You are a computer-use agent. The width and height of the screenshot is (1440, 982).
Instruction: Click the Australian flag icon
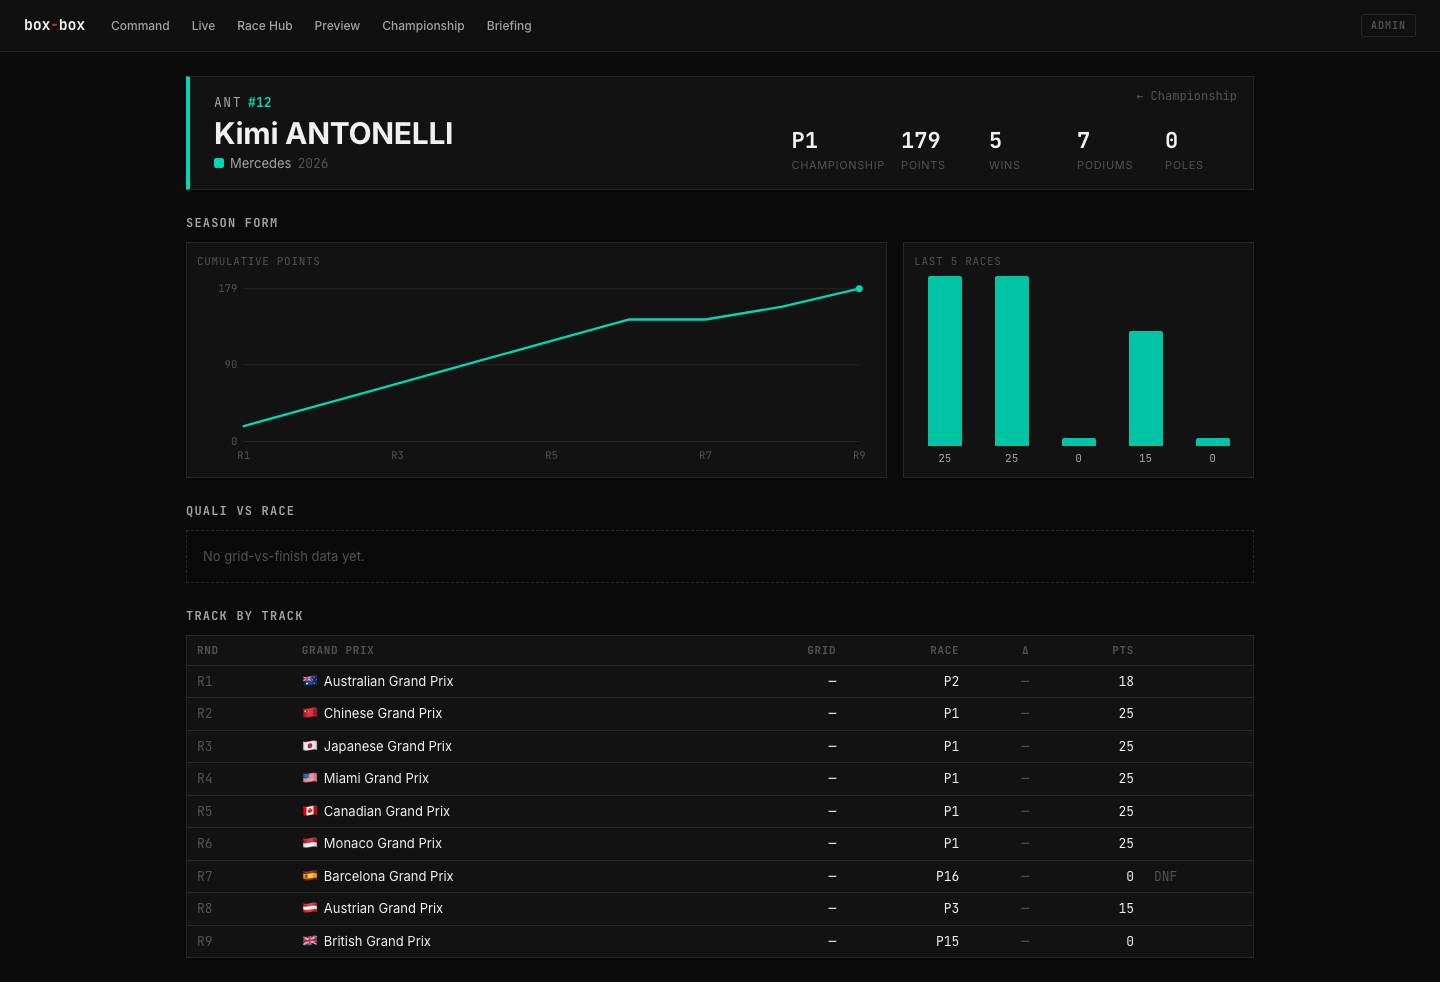310,681
